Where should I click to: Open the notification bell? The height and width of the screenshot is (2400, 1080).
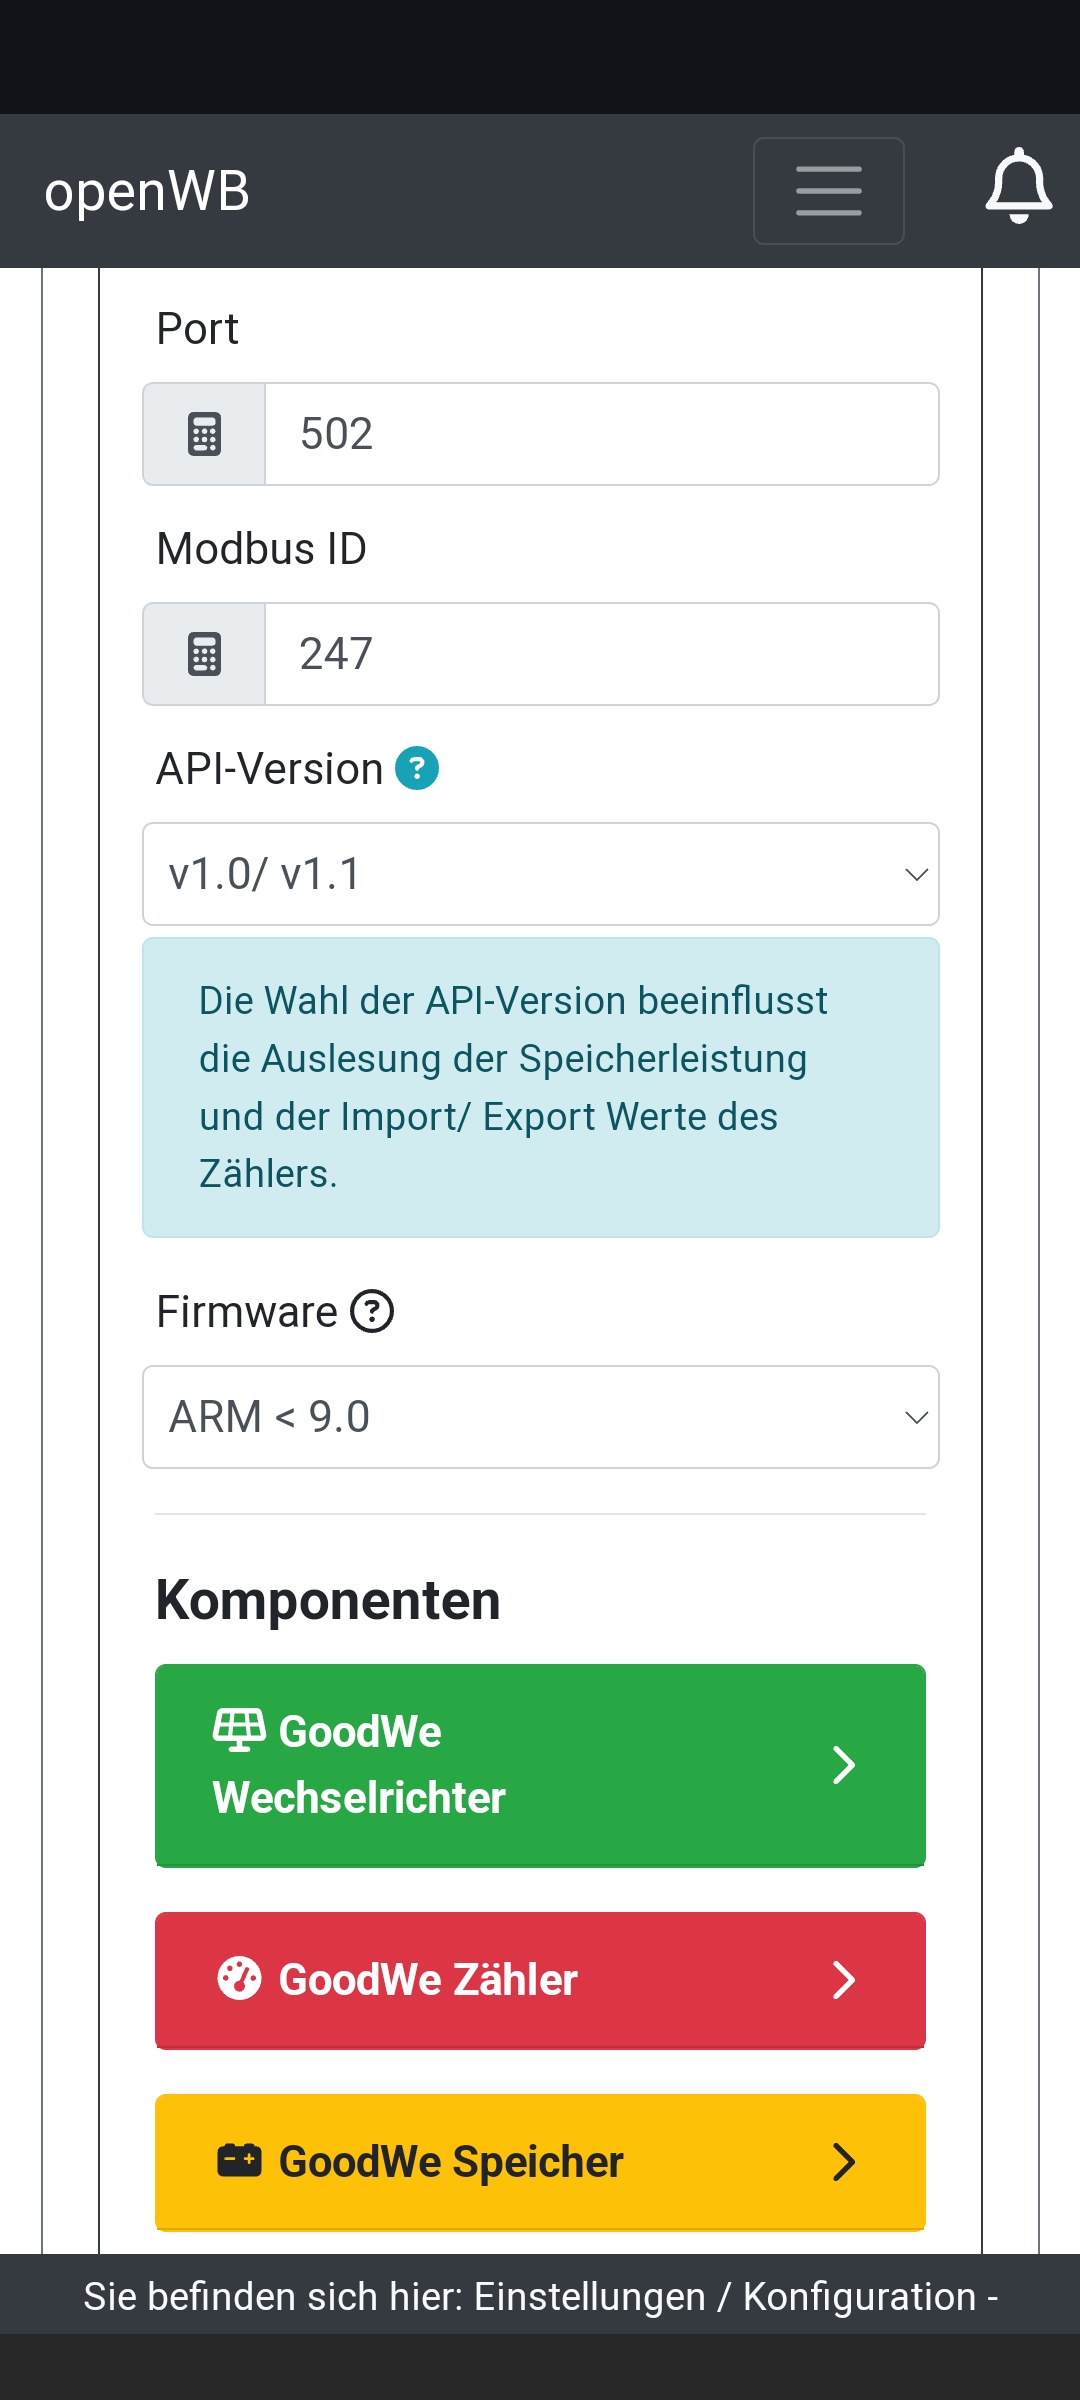tap(1018, 187)
